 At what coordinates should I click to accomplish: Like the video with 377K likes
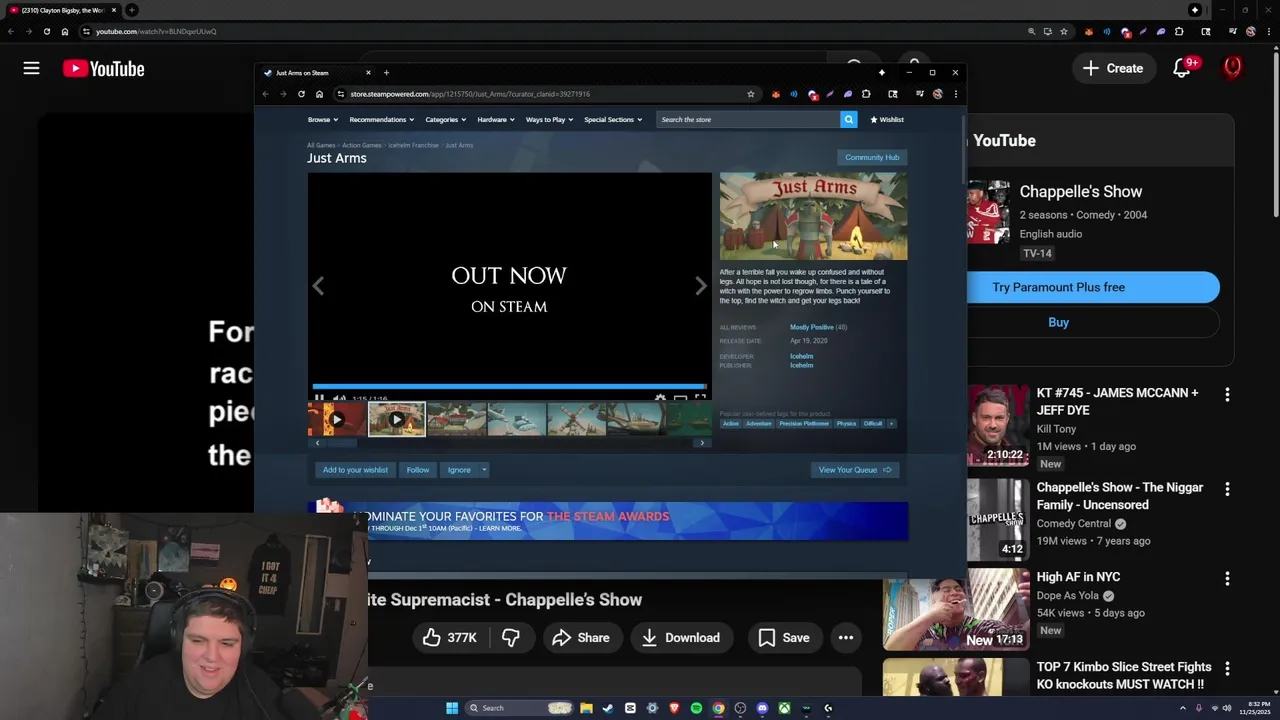[x=449, y=638]
